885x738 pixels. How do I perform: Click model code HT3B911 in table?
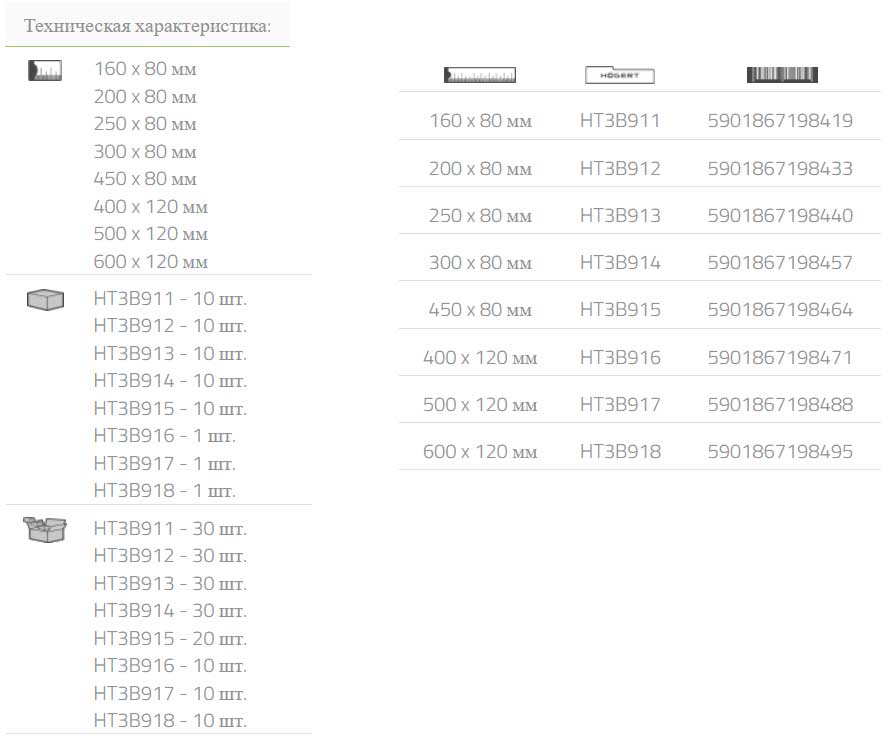point(620,121)
